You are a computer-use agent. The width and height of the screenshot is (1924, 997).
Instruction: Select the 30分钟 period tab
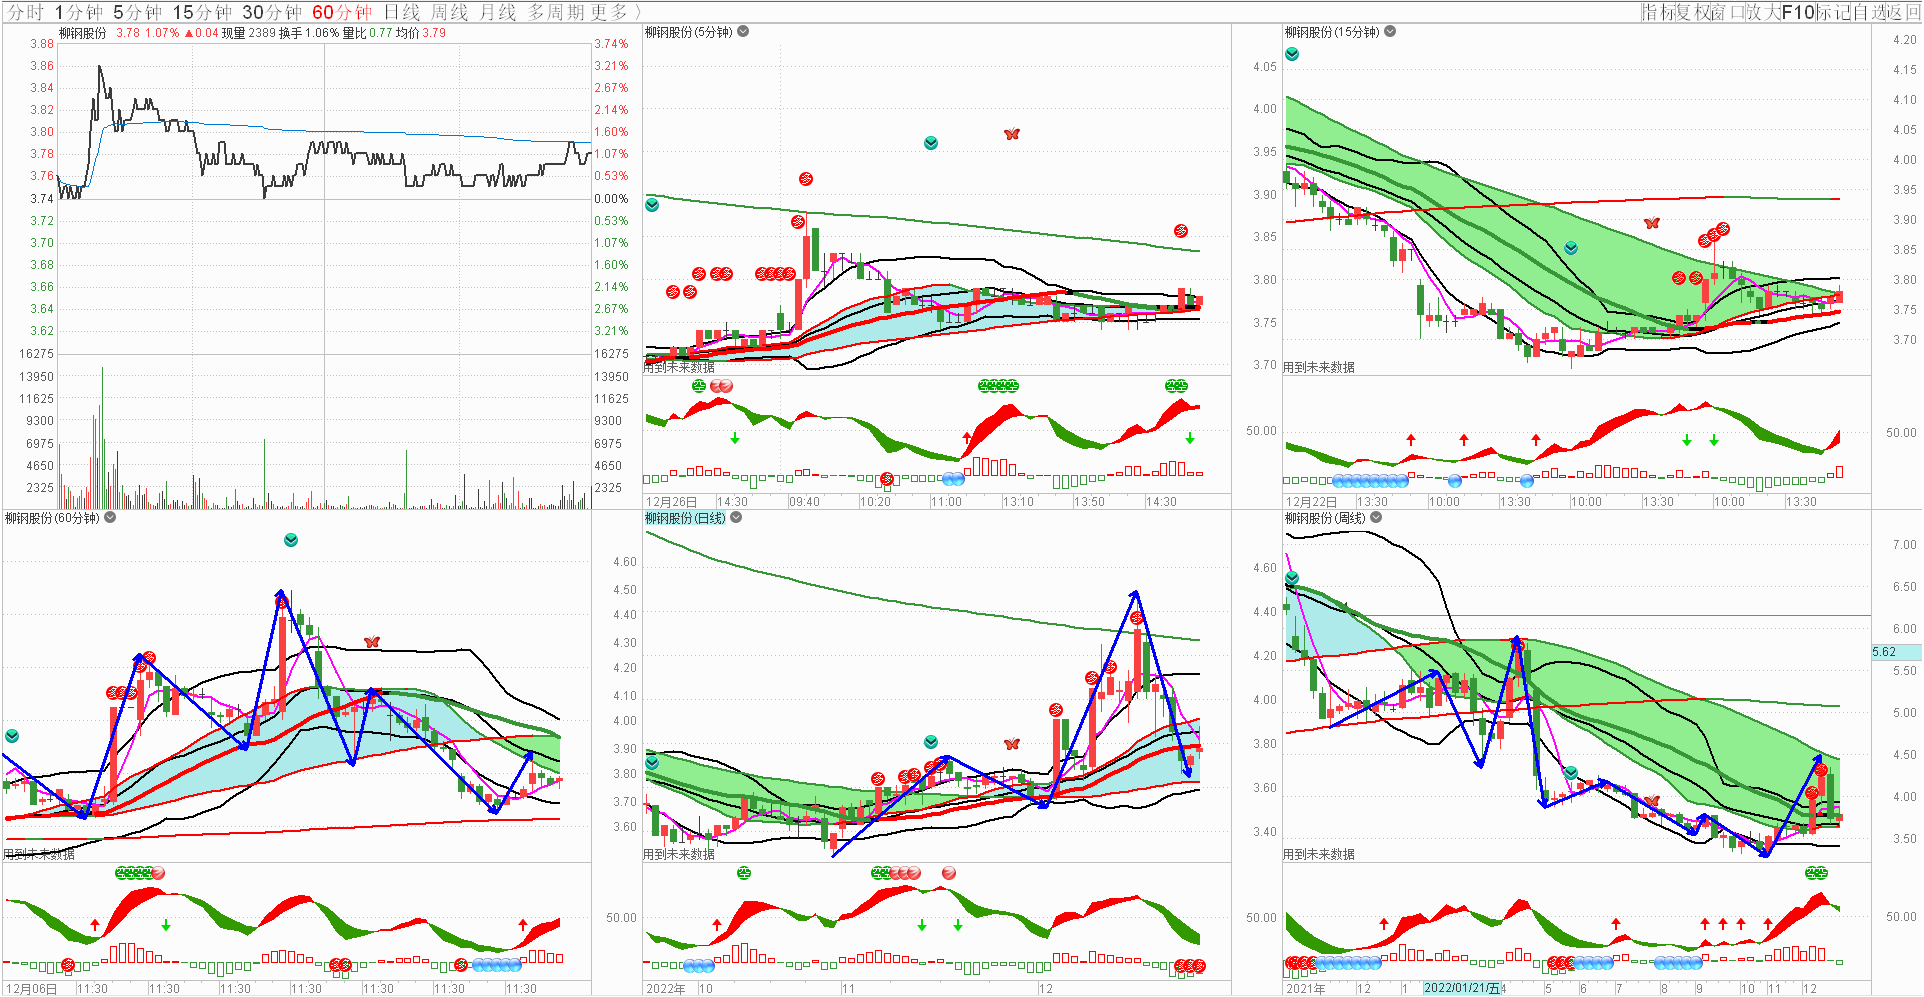click(x=272, y=12)
